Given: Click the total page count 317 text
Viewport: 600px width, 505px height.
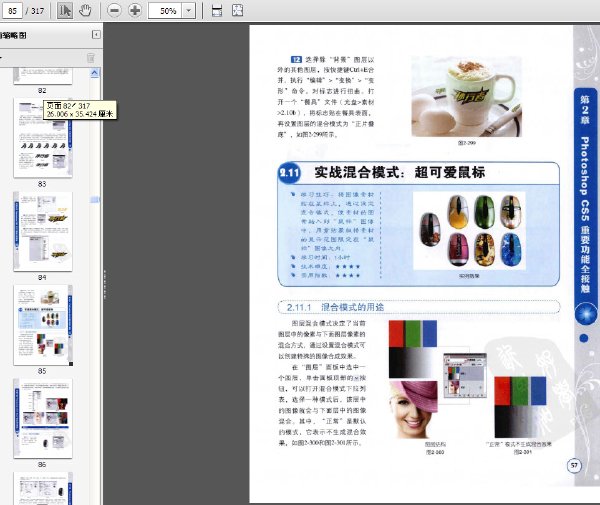Looking at the screenshot, I should click(38, 11).
